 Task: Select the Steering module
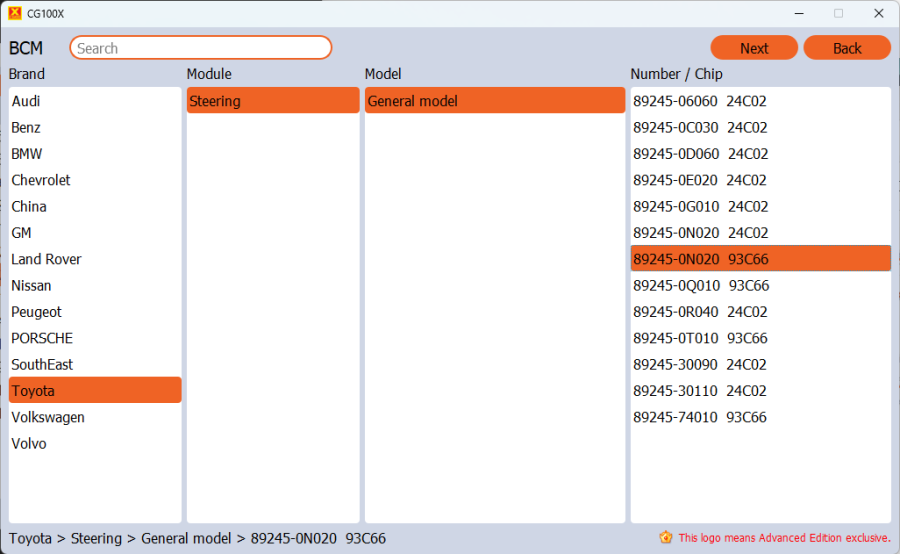(x=272, y=101)
